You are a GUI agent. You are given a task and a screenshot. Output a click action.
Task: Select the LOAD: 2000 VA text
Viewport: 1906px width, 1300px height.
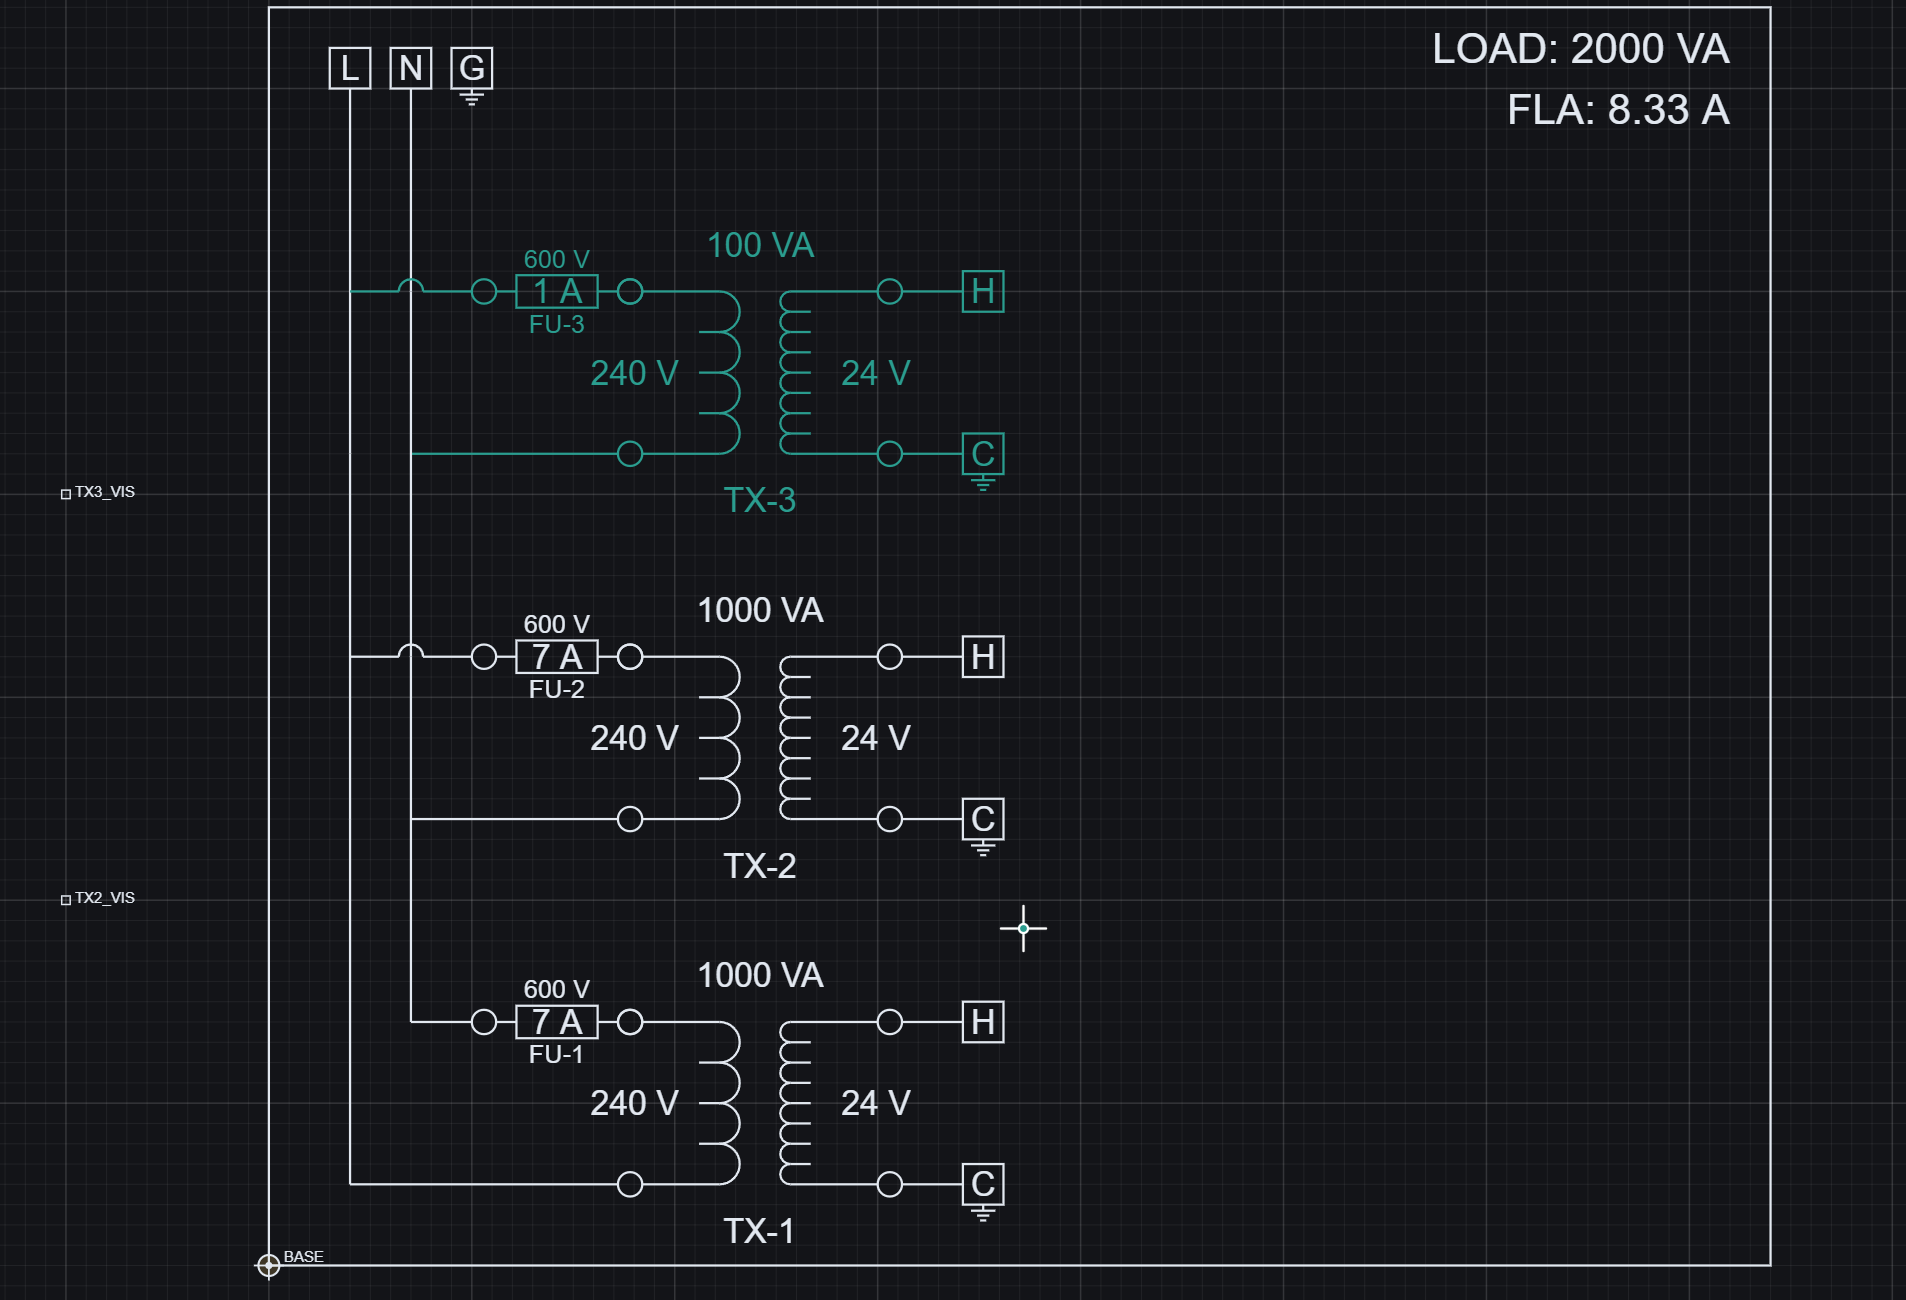[1581, 49]
